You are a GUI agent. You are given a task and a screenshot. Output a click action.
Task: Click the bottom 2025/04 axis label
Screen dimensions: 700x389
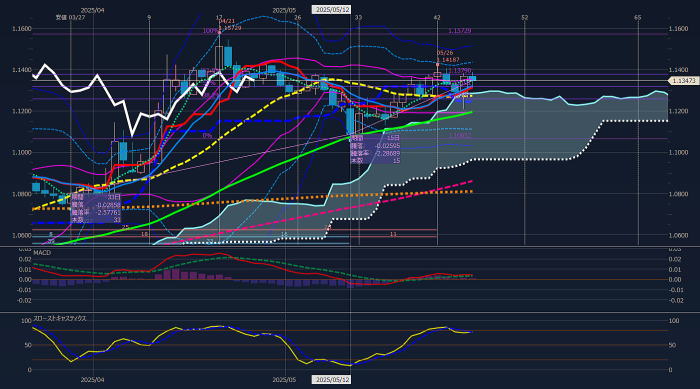[92, 380]
